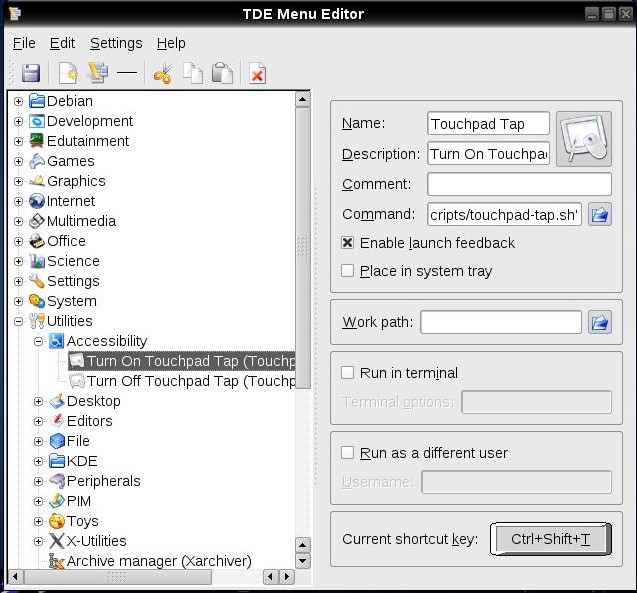
Task: Select the Accessibility wheelchair icon
Action: tap(57, 341)
